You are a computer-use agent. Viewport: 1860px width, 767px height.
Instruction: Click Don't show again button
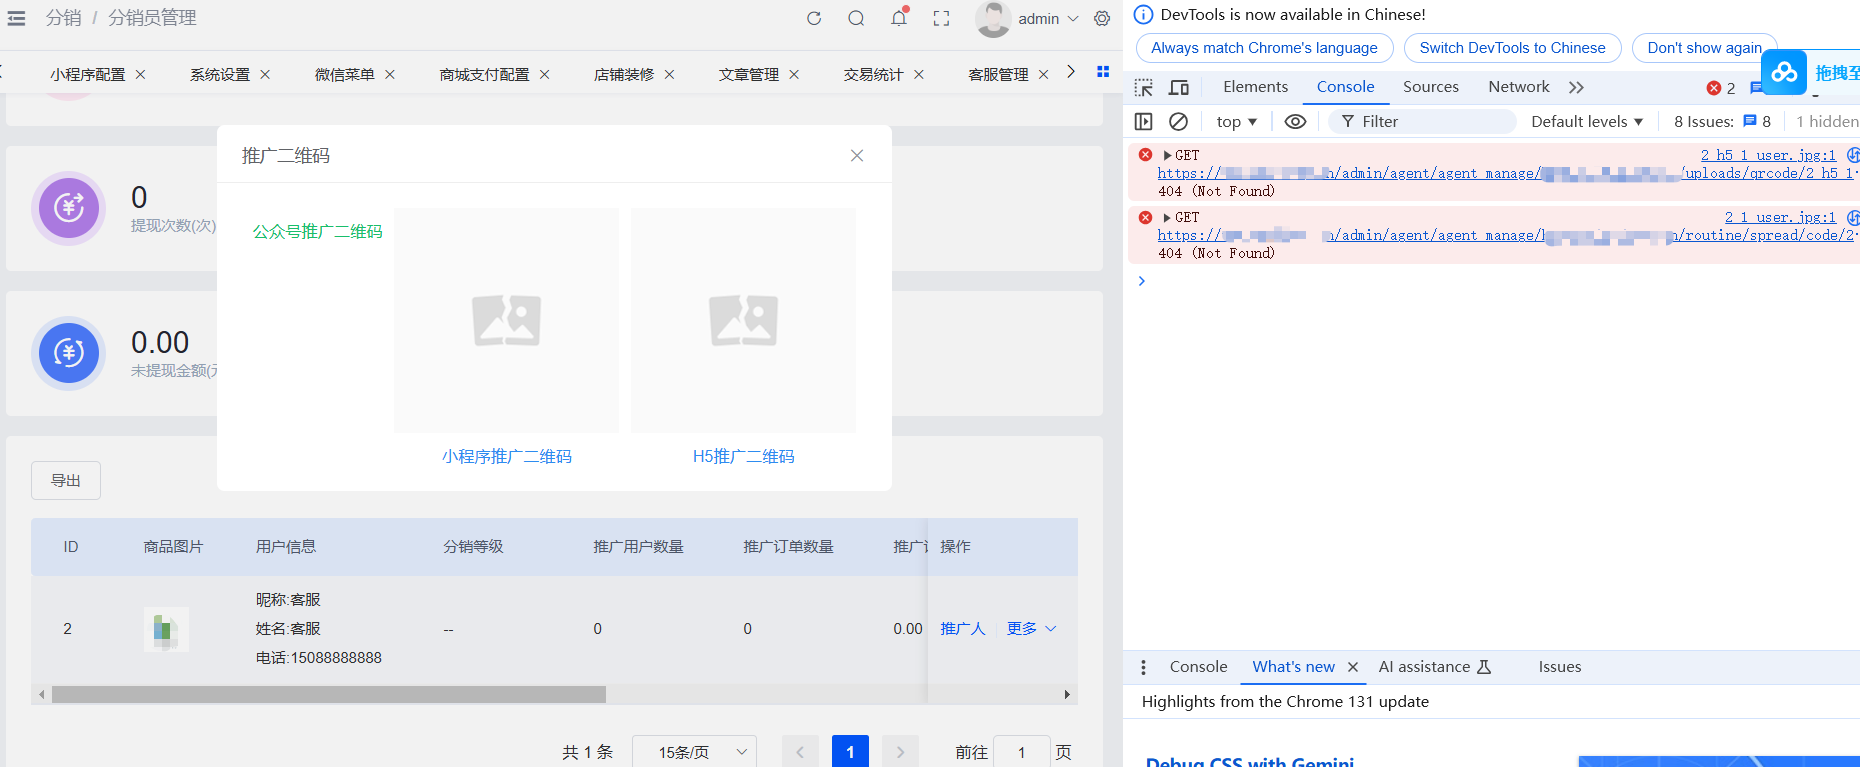1704,48
